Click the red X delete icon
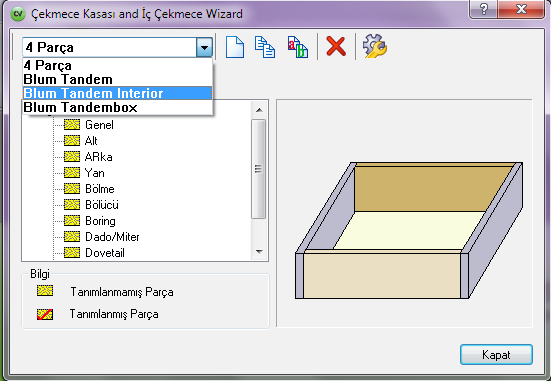 coord(336,46)
